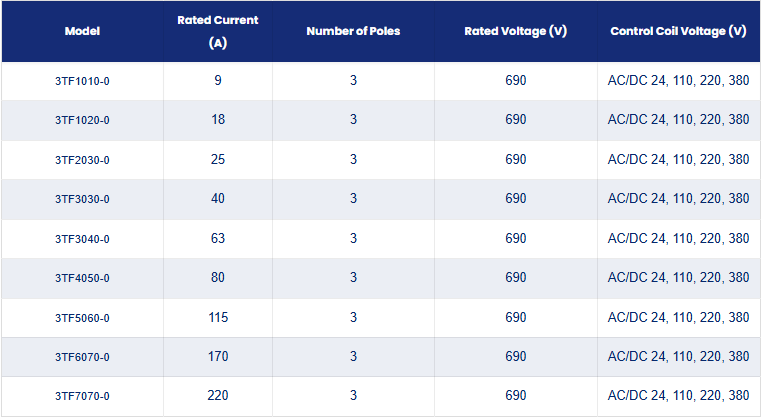
Task: Click the Rated Voltage (V) header
Action: 515,31
